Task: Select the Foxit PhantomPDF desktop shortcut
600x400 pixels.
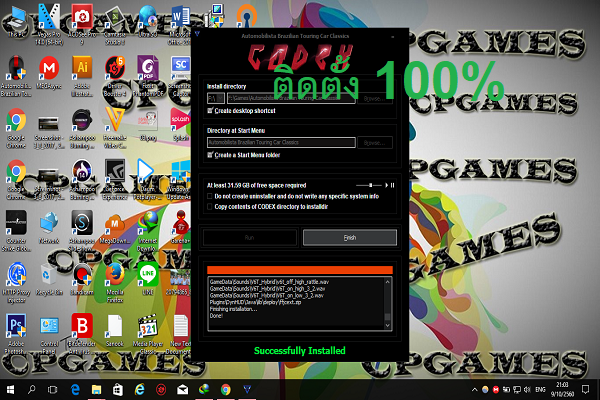Action: 148,76
